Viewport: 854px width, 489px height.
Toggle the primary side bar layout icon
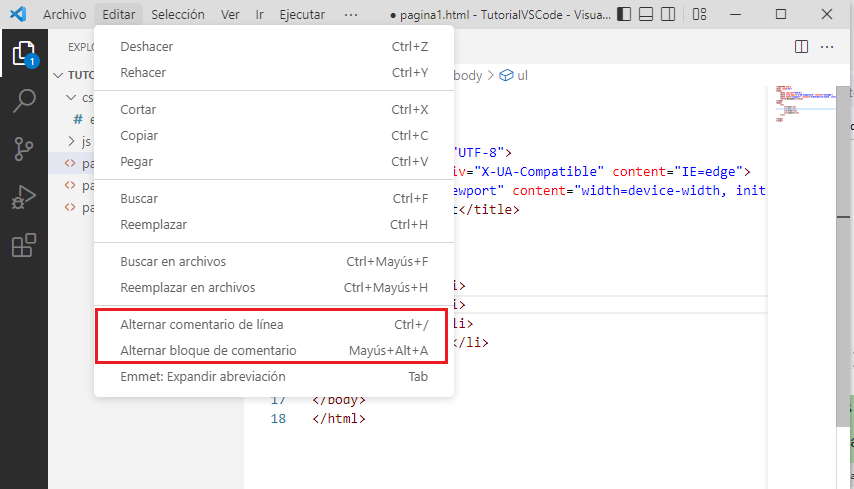[624, 14]
